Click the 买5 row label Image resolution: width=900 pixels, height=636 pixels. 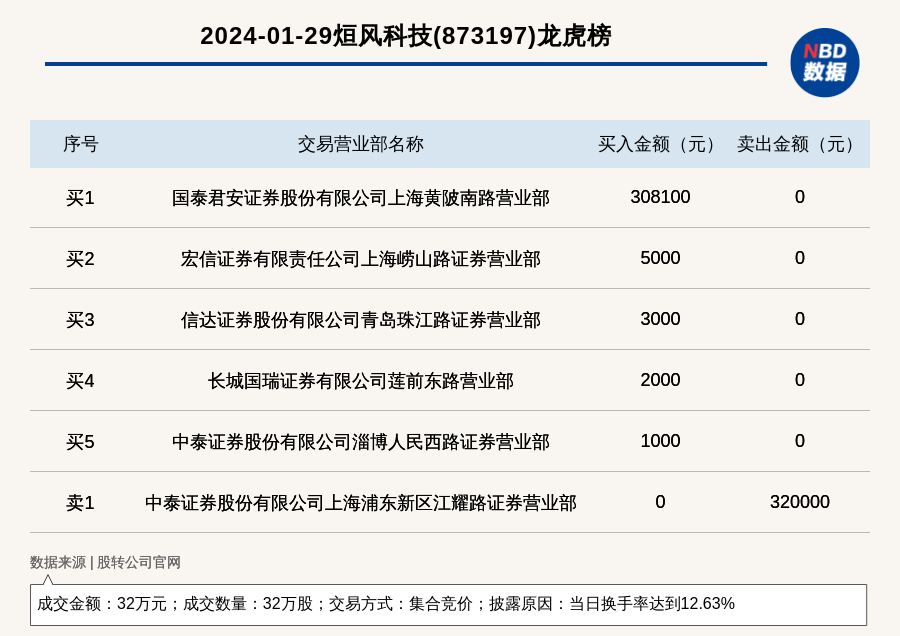point(80,442)
